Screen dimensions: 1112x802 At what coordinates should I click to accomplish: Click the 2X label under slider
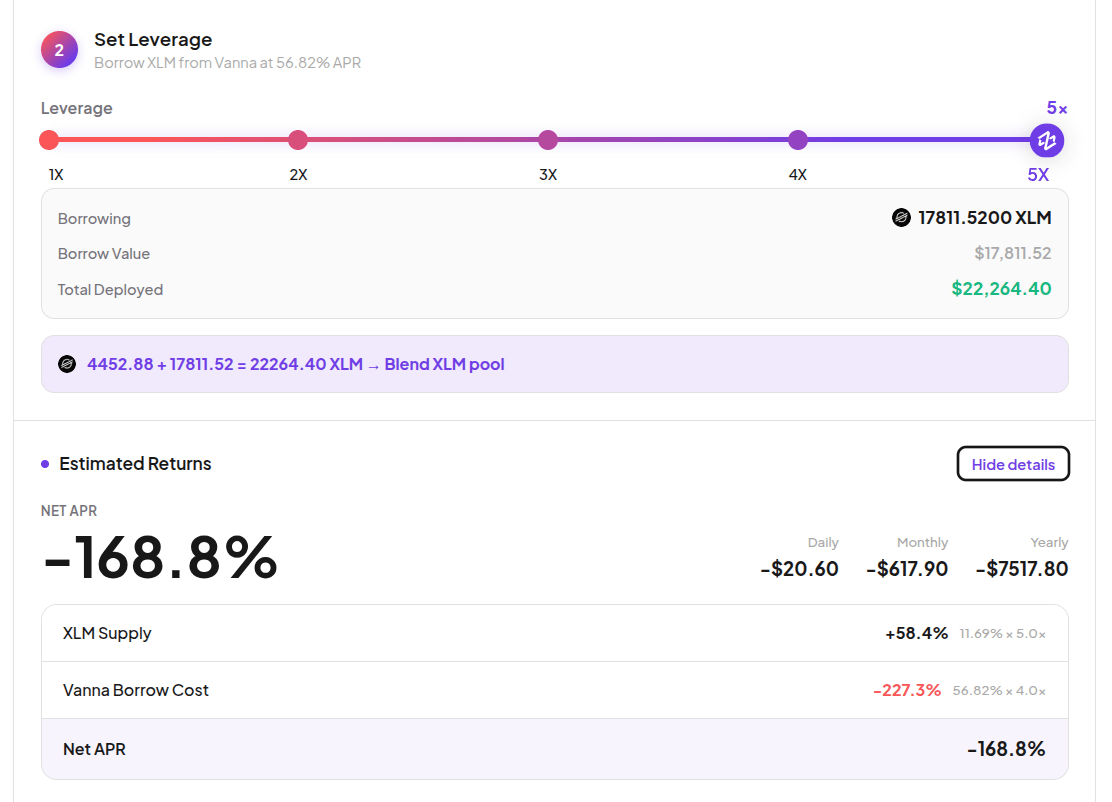pos(299,174)
